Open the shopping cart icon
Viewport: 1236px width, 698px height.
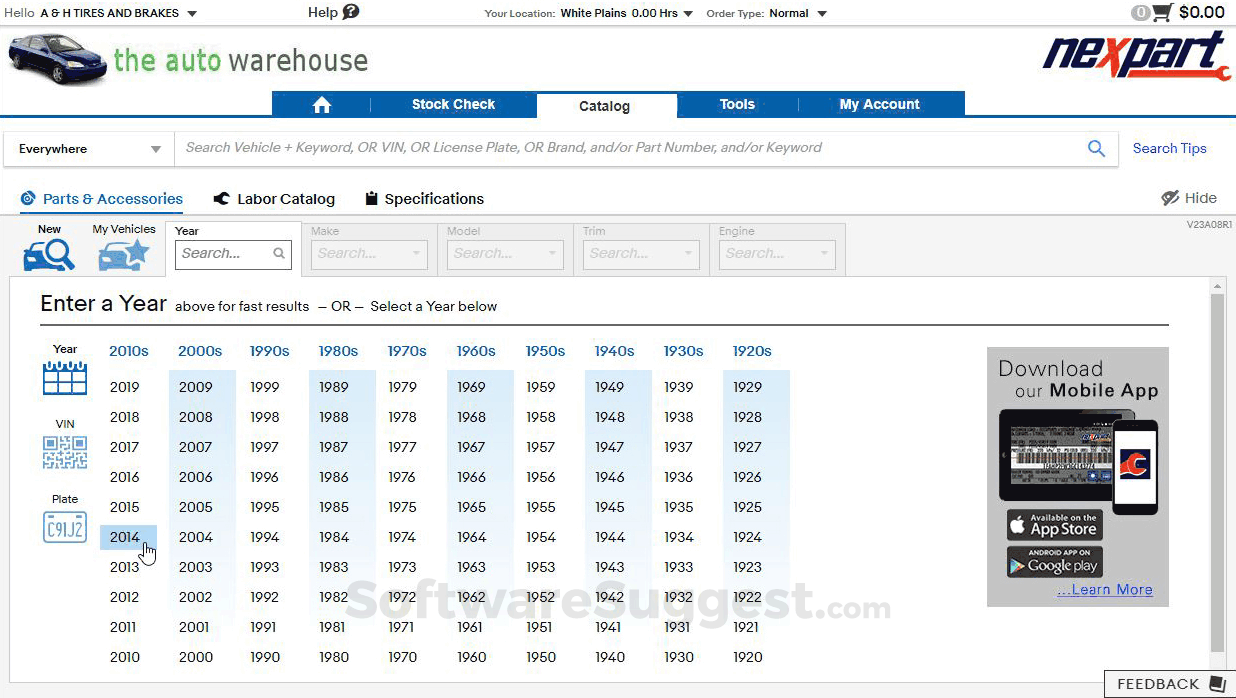pos(1161,13)
